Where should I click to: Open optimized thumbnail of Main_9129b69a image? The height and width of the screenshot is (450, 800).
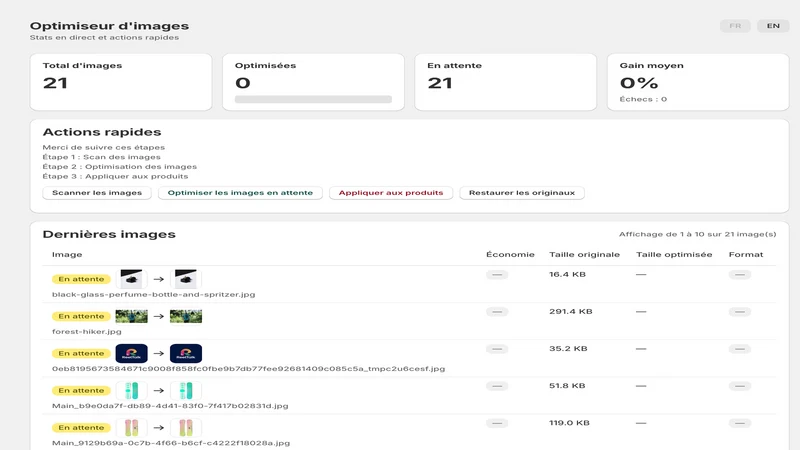186,428
